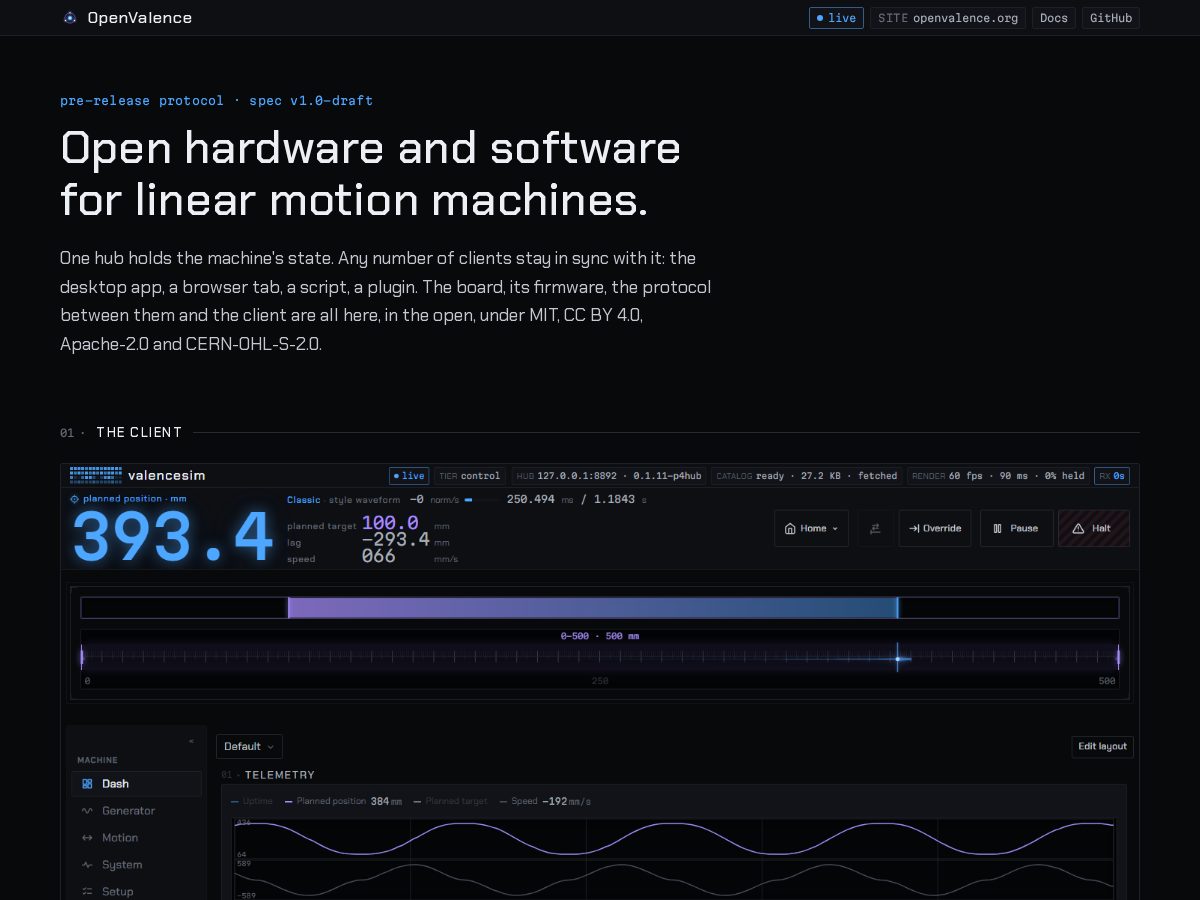Click the norm/s speed slider

tap(482, 500)
